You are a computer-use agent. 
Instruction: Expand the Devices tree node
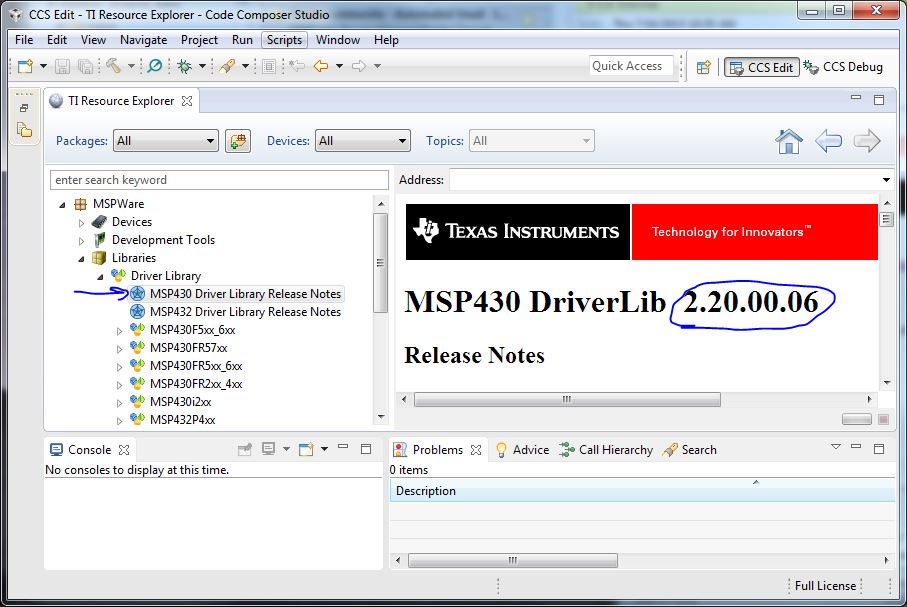click(x=82, y=223)
